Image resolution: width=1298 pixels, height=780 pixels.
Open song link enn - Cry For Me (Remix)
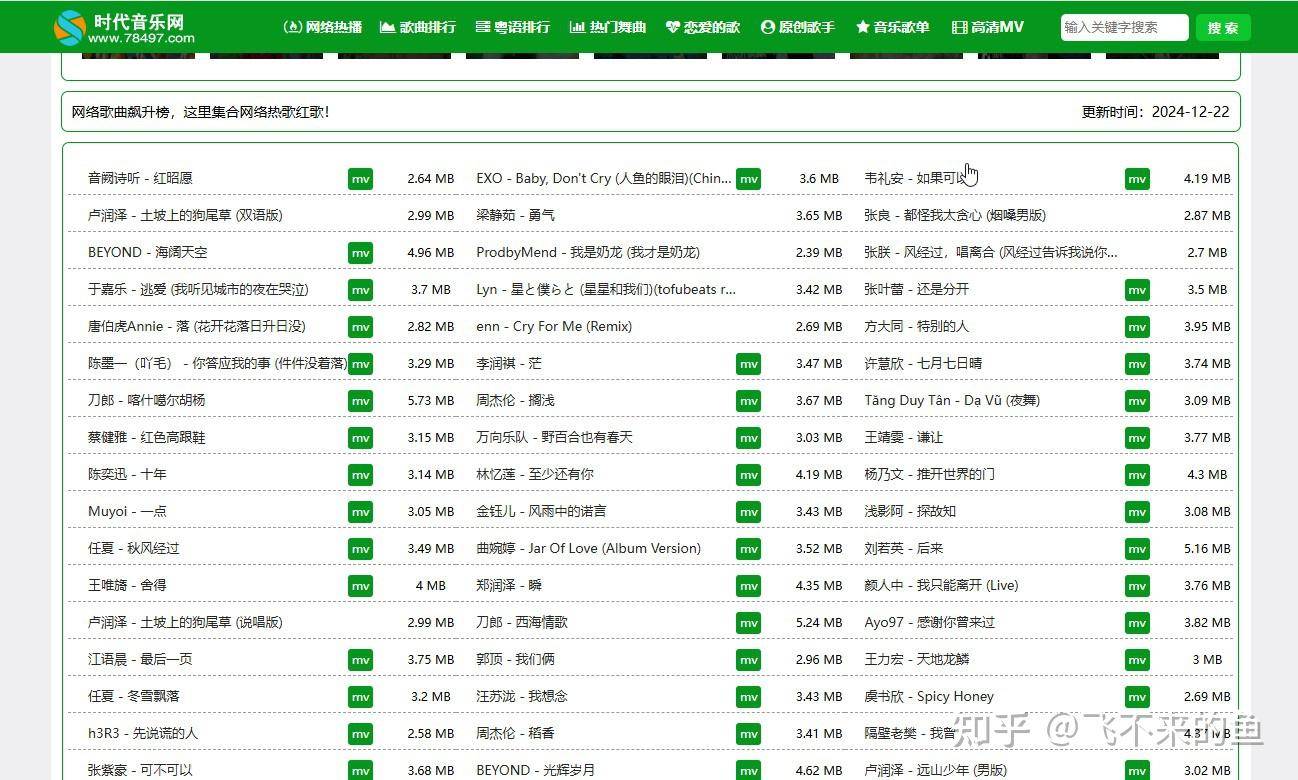click(x=554, y=326)
